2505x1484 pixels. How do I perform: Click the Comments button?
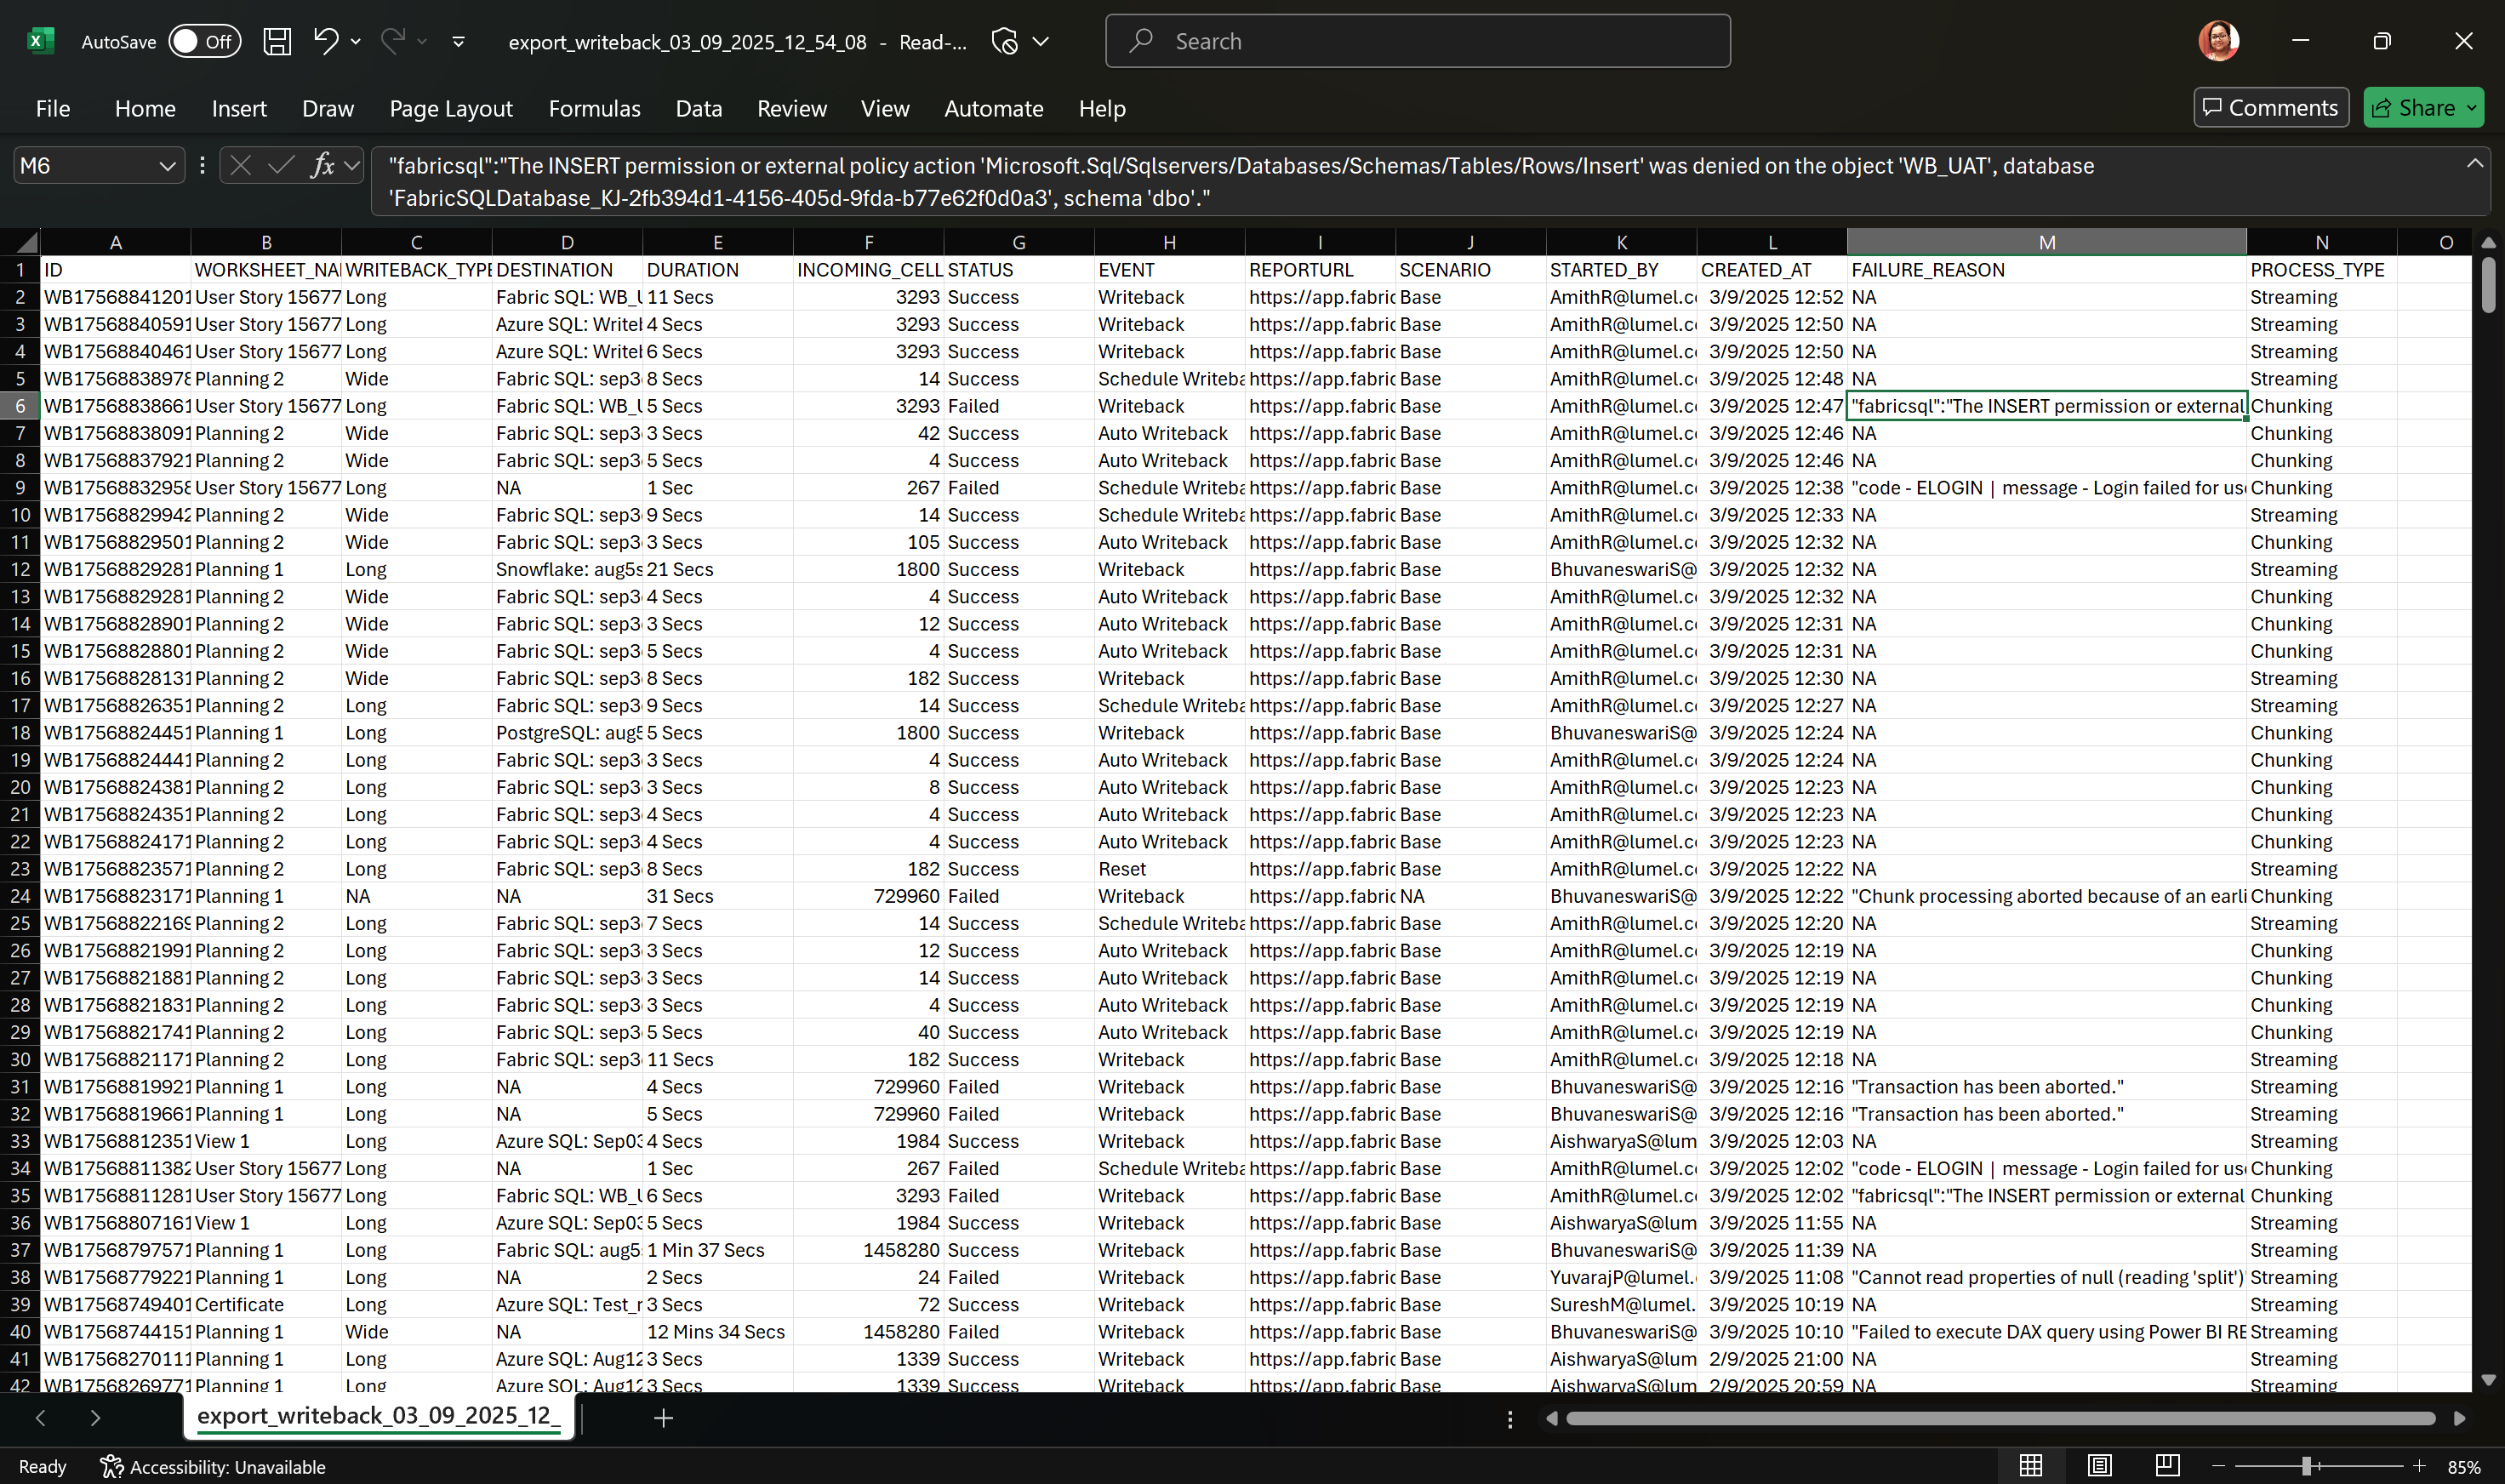[x=2270, y=108]
